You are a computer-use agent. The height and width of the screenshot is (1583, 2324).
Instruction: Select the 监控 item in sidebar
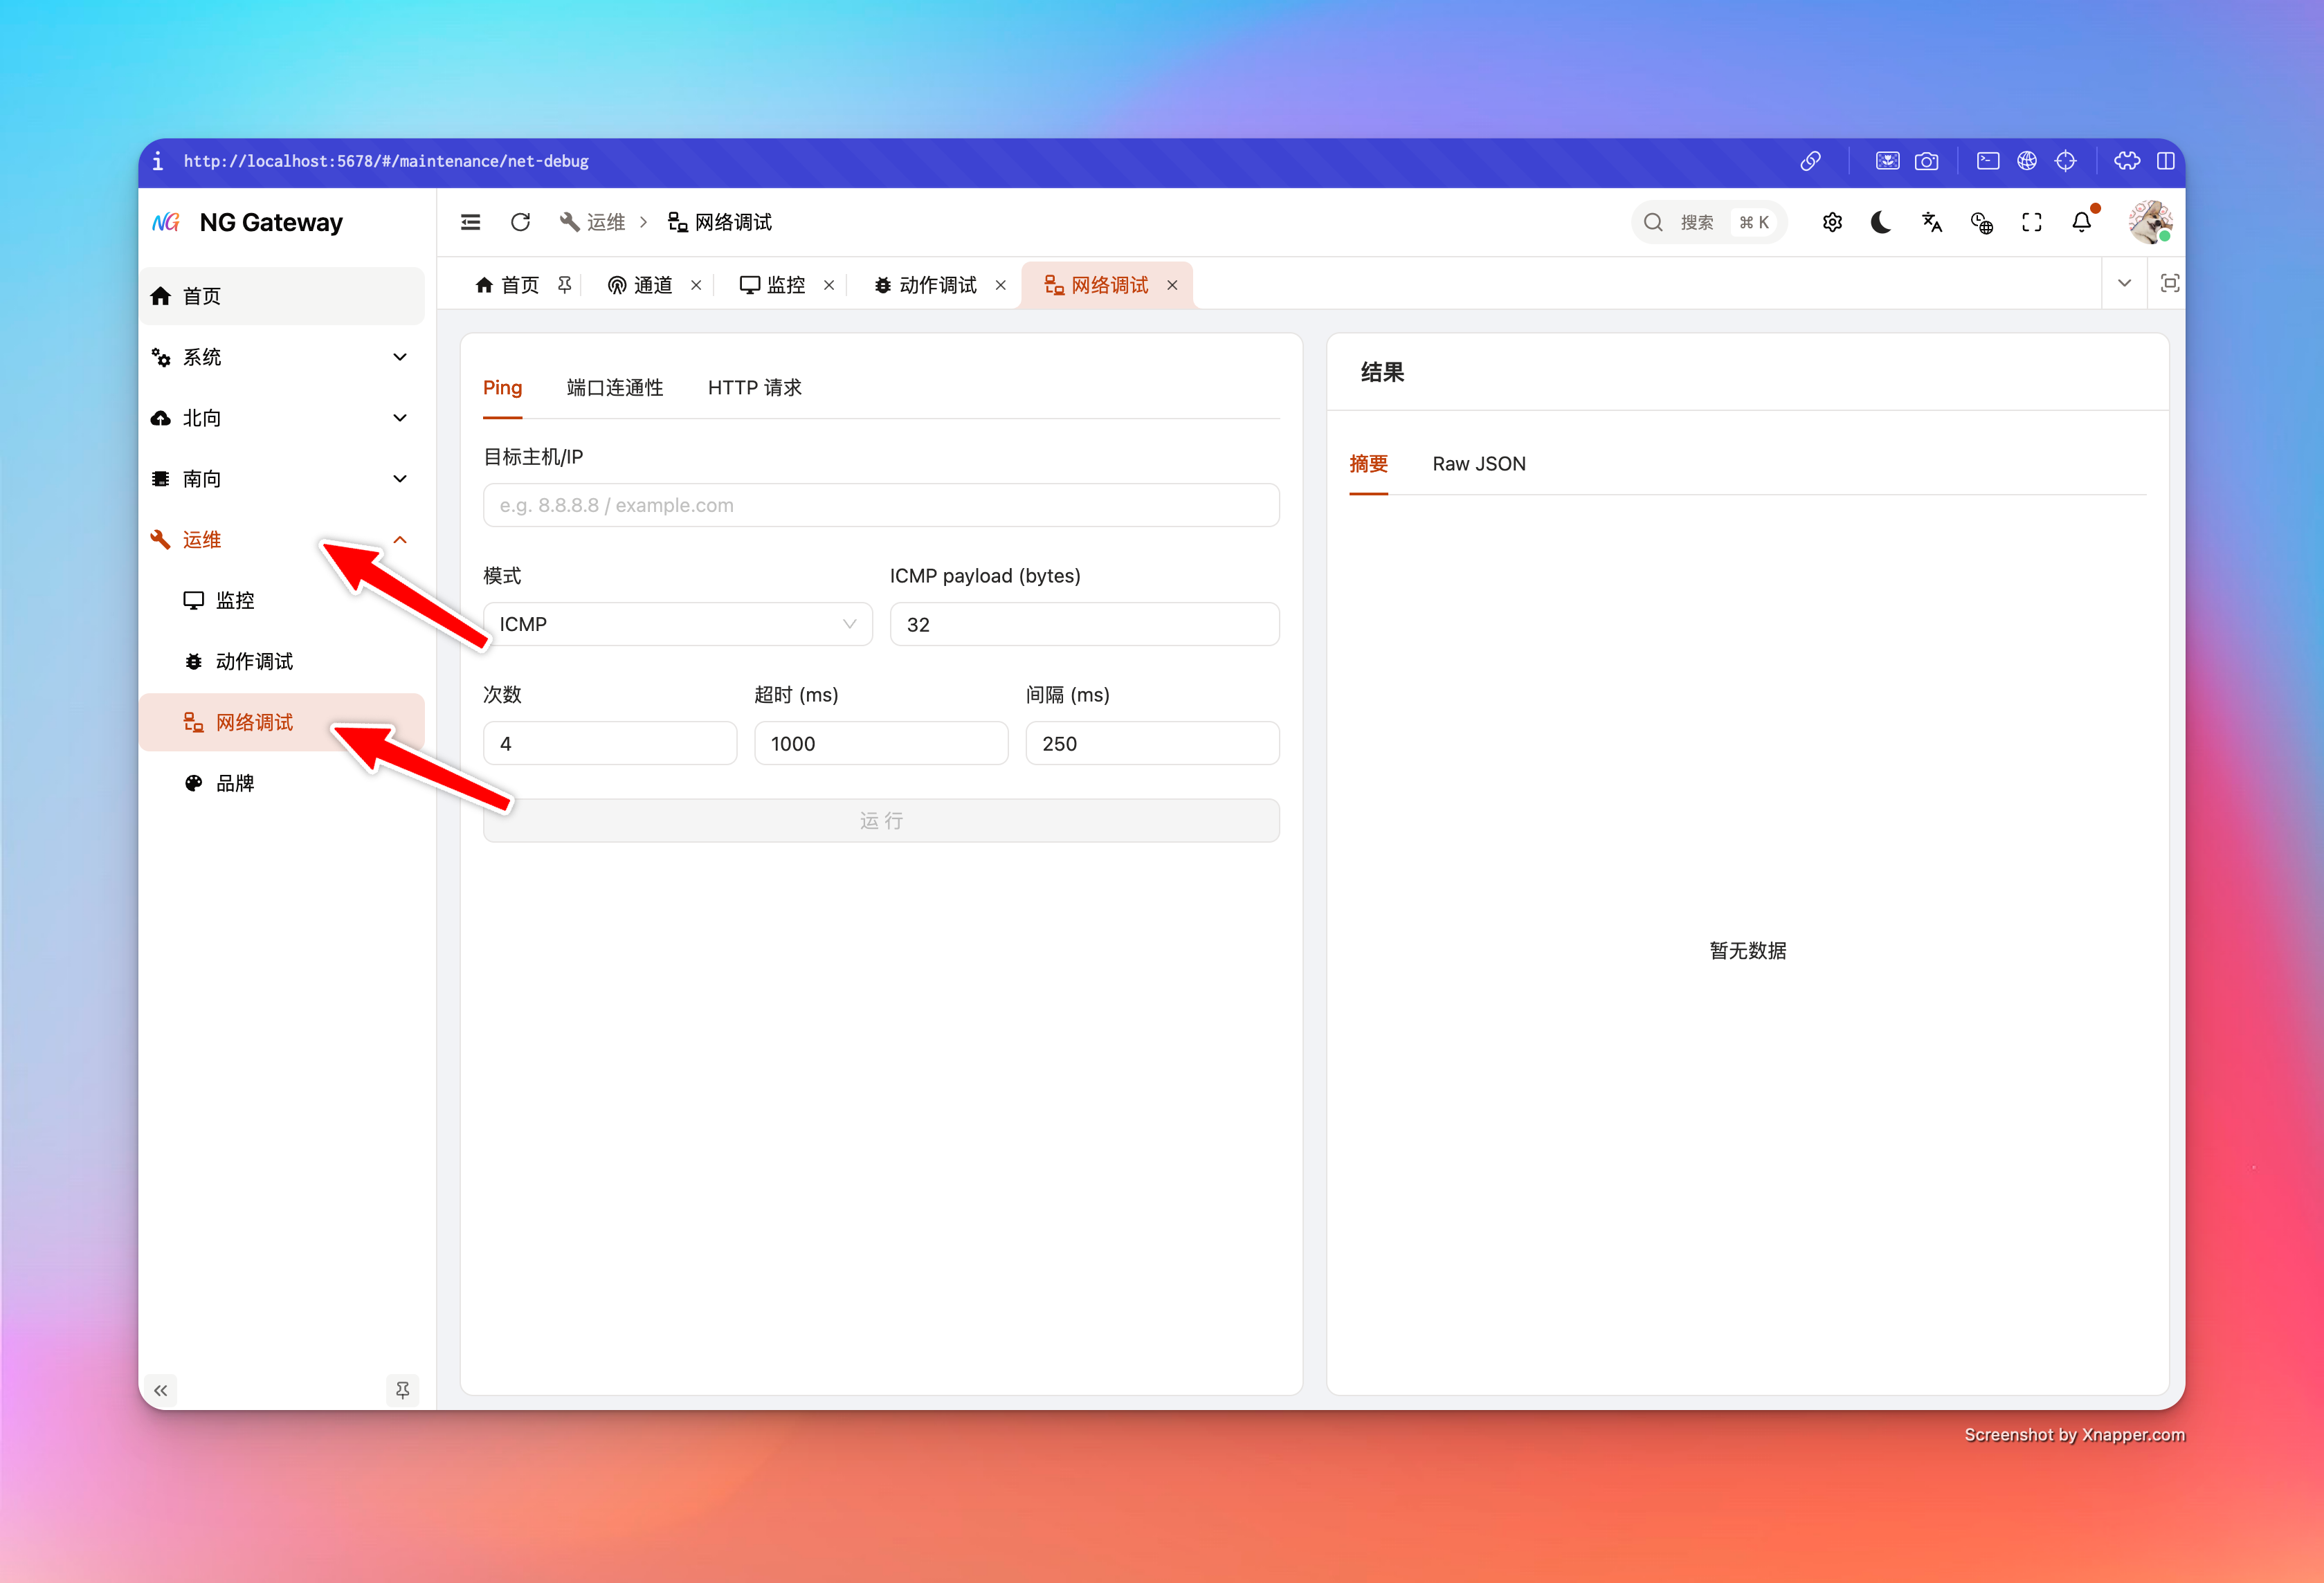[x=234, y=600]
